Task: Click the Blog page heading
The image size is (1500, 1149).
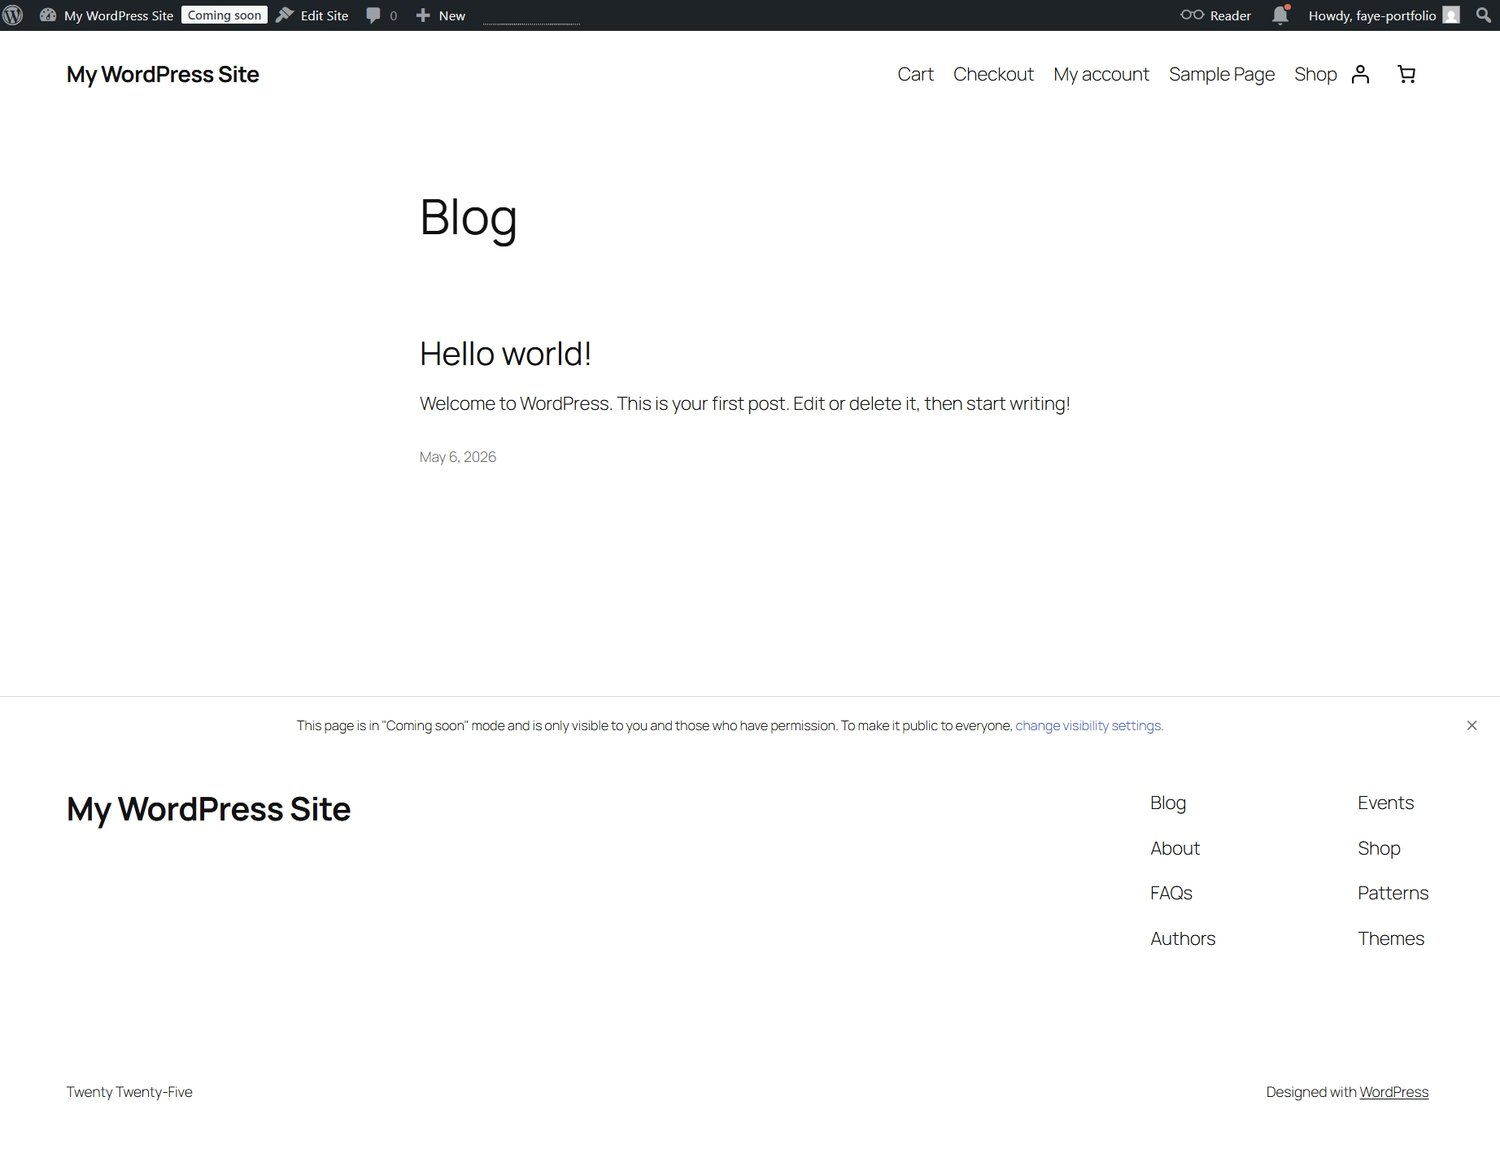Action: point(468,217)
